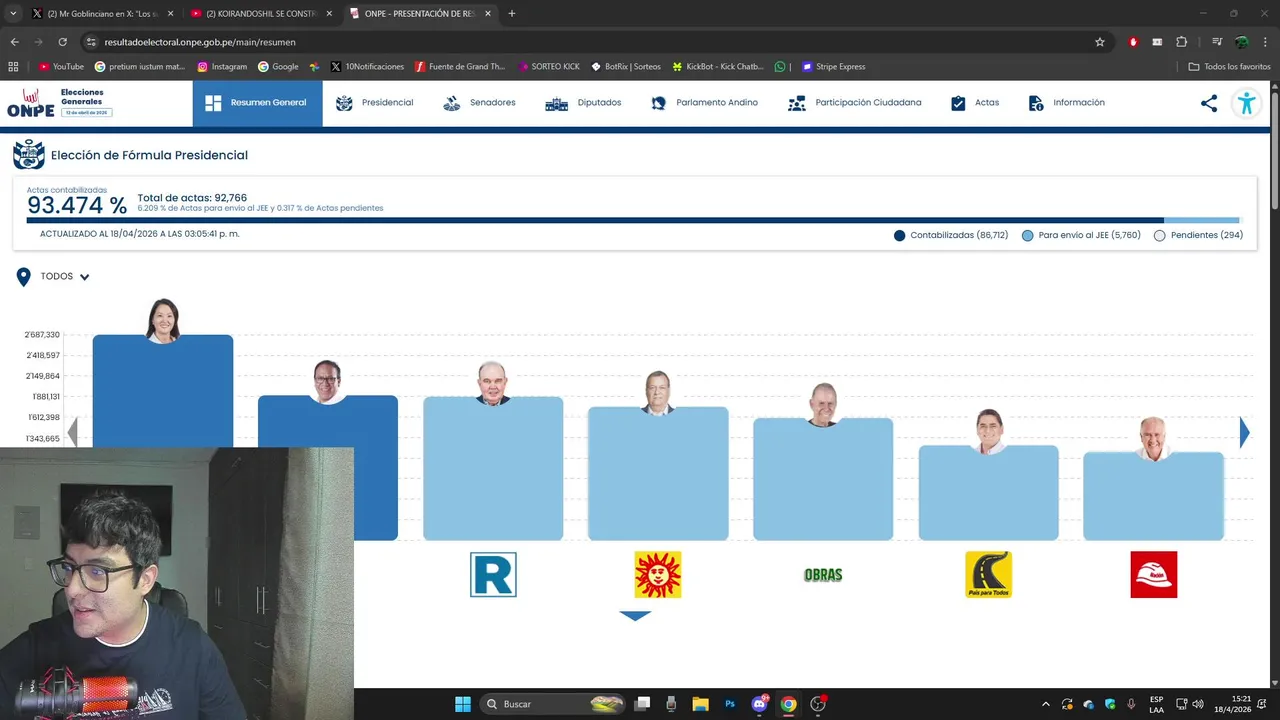Open the bookmarks apps grid icon
This screenshot has height=720, width=1280.
(13, 67)
